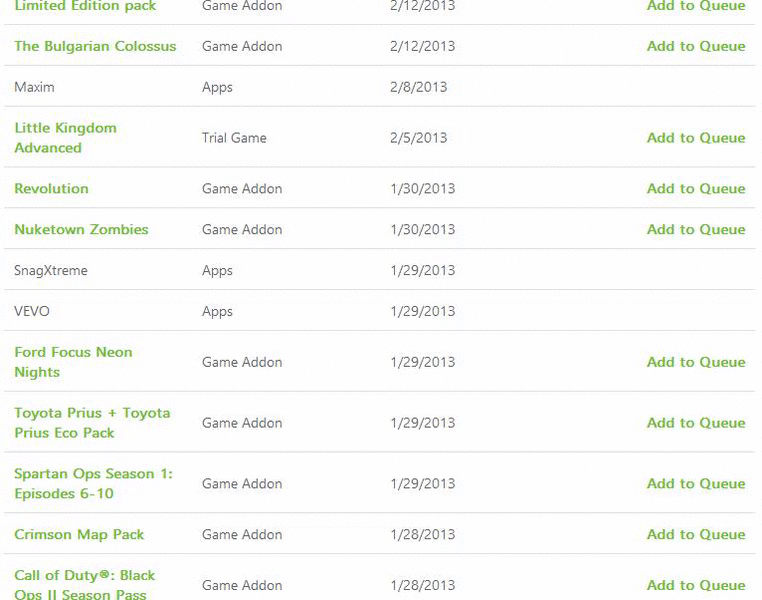Screen dimensions: 762x600
Task: Add Limited Edition pack to queue
Action: tap(695, 6)
